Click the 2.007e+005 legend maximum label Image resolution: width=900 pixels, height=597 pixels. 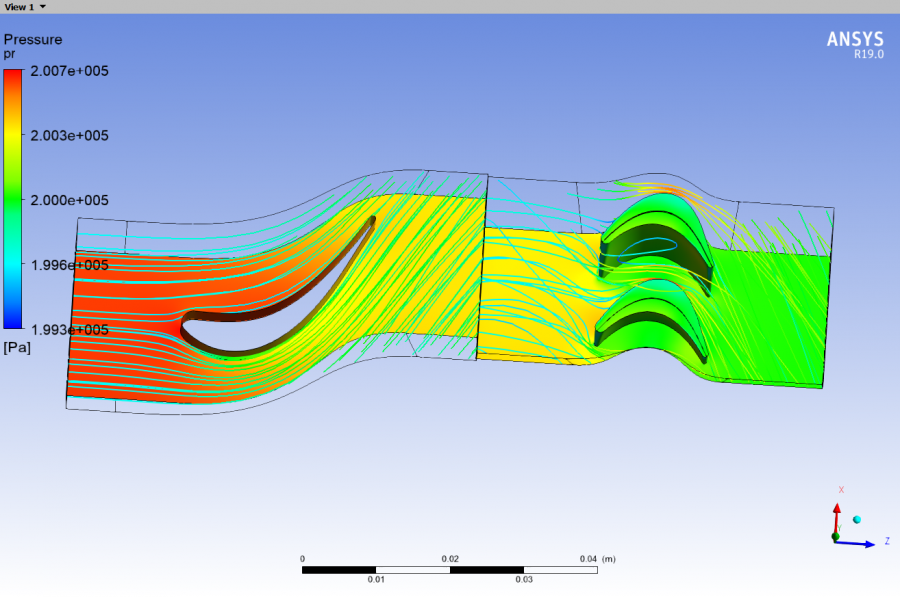[x=71, y=71]
